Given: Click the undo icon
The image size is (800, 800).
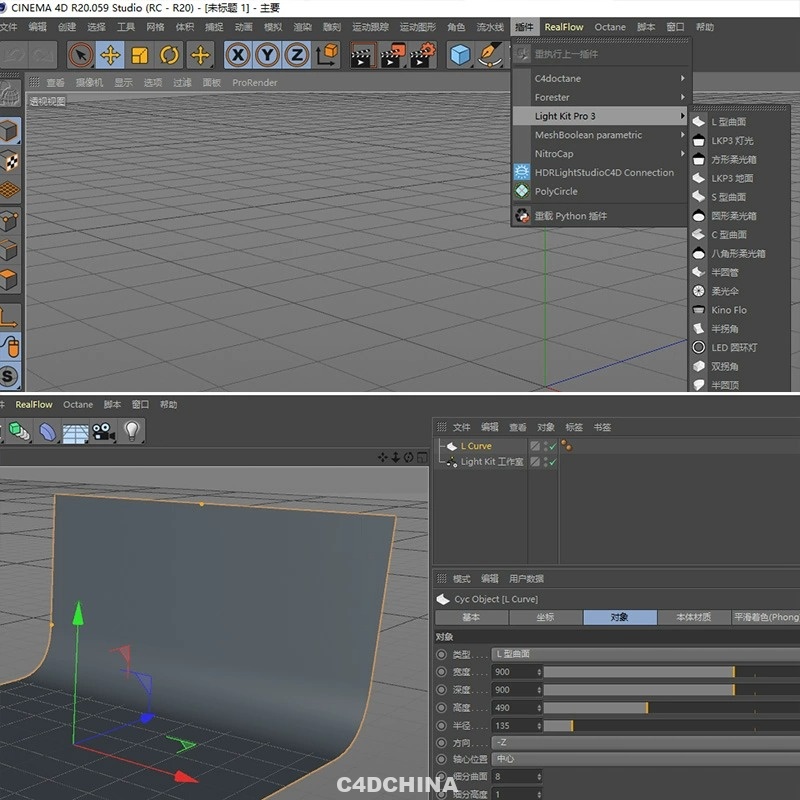Looking at the screenshot, I should [x=13, y=55].
